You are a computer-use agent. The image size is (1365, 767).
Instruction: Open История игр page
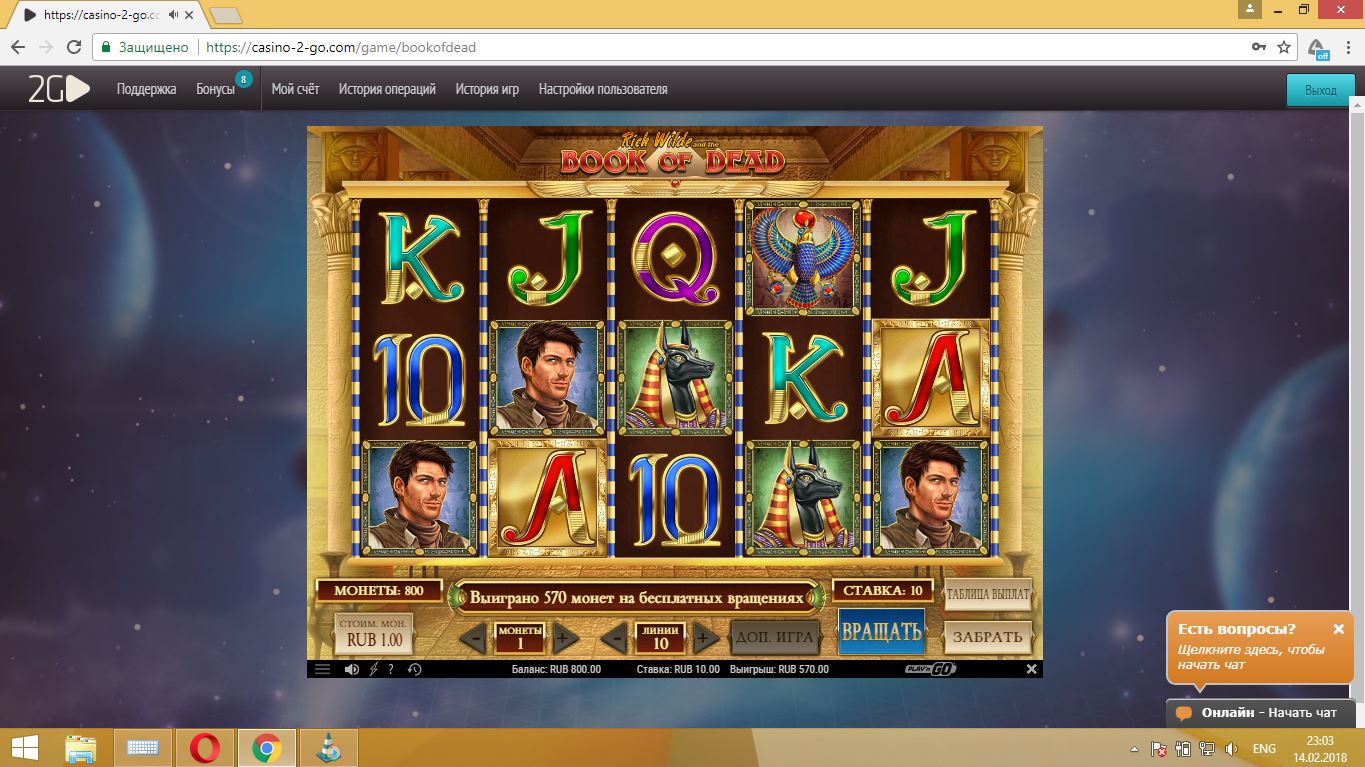pyautogui.click(x=487, y=89)
